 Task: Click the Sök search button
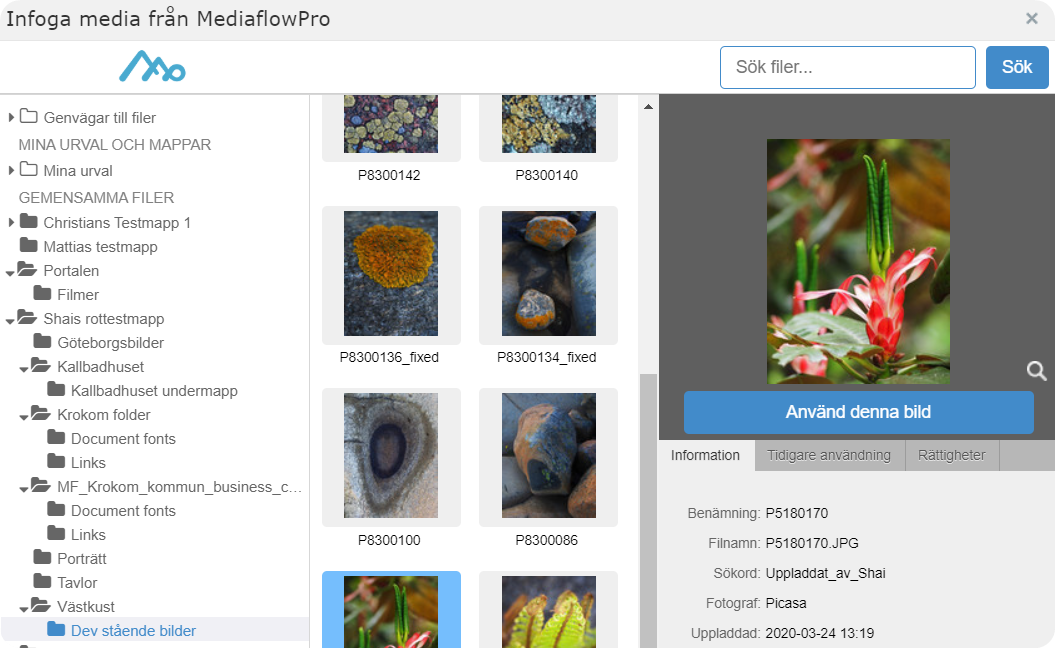pos(1017,67)
